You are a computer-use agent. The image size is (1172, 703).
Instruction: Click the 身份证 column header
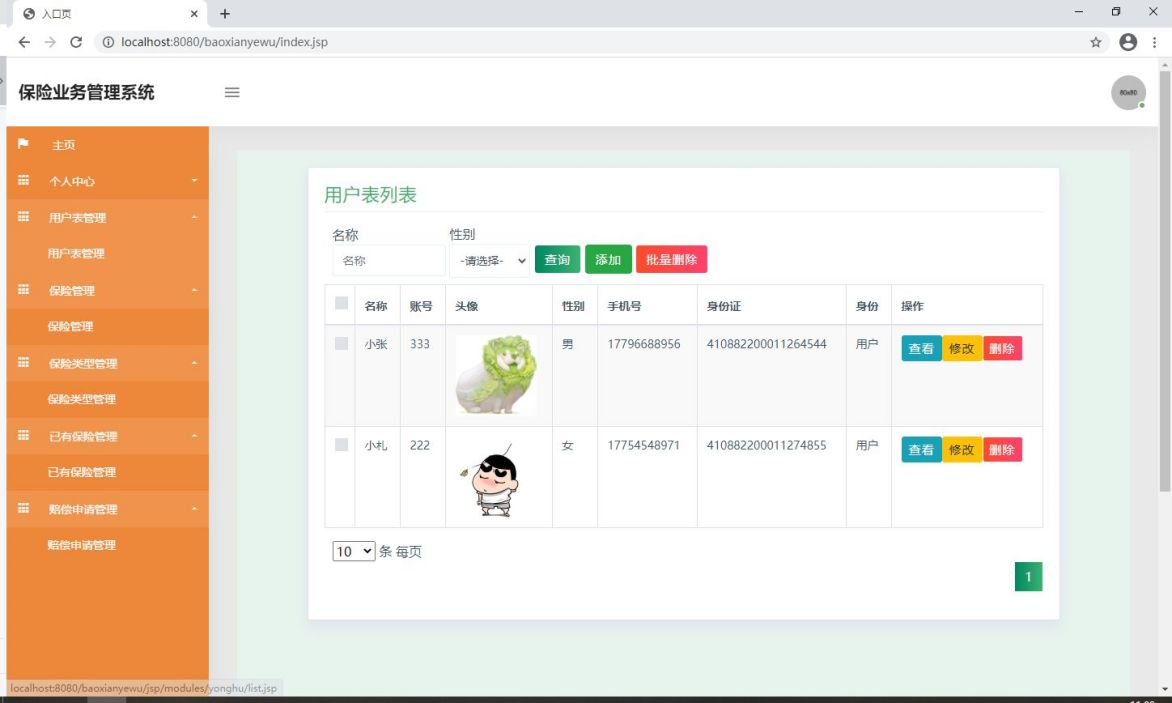coord(724,306)
